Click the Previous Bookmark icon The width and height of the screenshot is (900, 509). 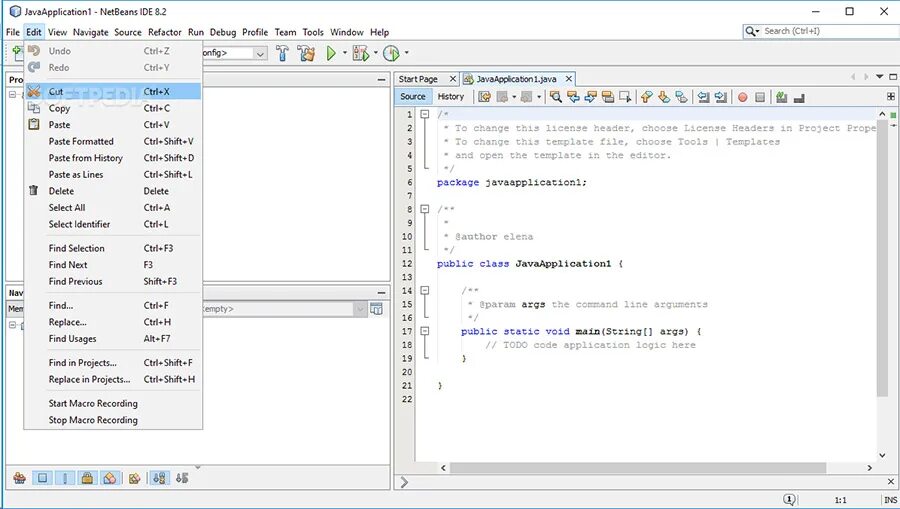646,97
